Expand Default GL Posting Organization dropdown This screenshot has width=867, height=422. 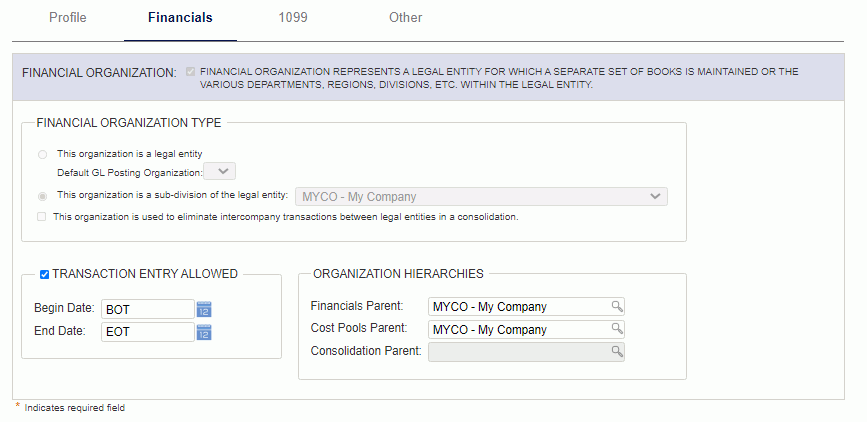(220, 171)
